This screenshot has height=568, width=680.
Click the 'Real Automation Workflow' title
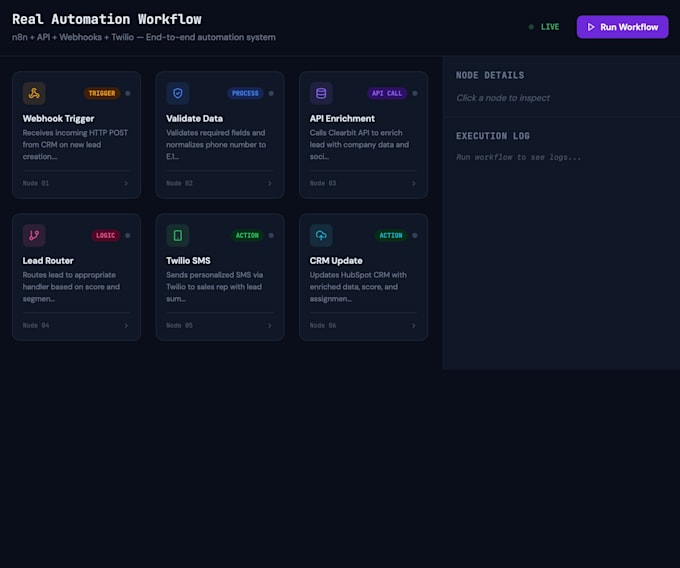(x=107, y=19)
